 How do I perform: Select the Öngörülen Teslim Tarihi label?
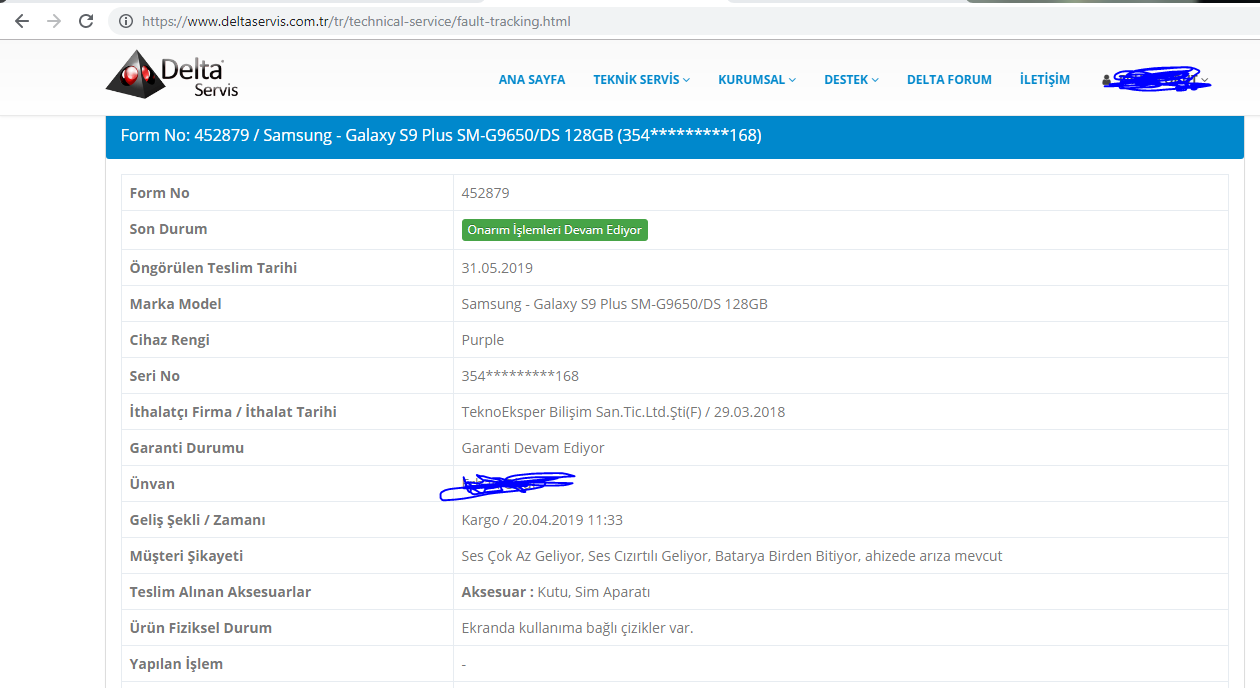[x=213, y=268]
